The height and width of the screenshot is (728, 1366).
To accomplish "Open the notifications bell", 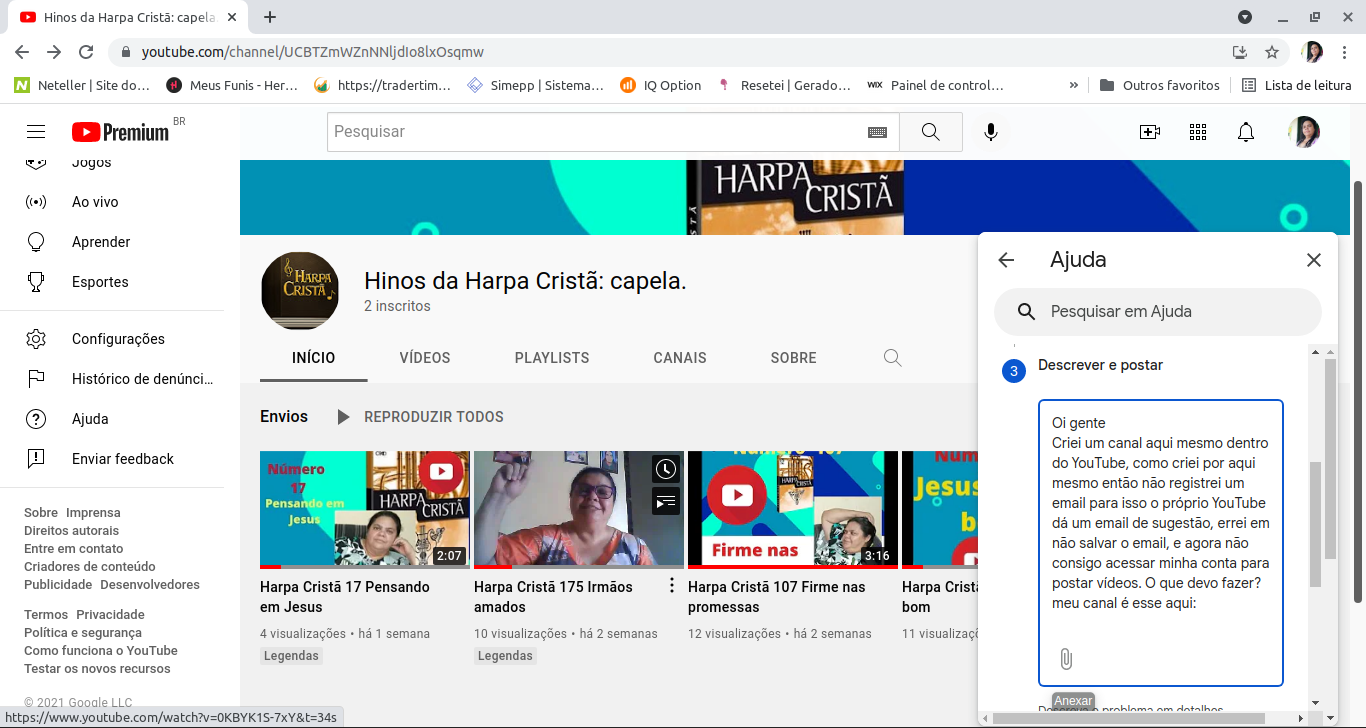I will (x=1246, y=132).
